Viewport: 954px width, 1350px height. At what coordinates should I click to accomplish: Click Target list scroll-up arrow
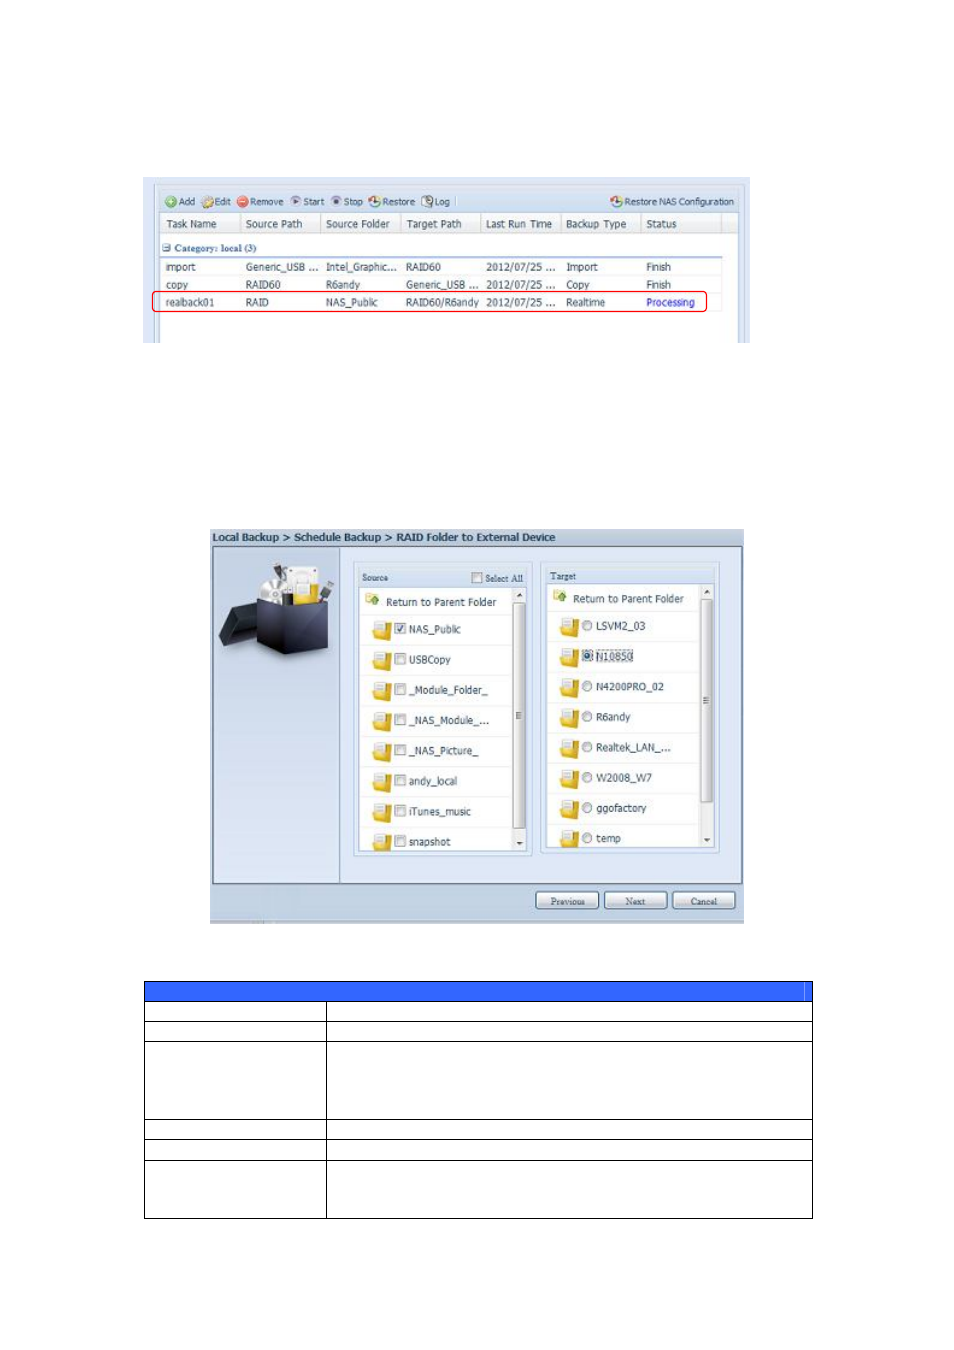click(707, 592)
